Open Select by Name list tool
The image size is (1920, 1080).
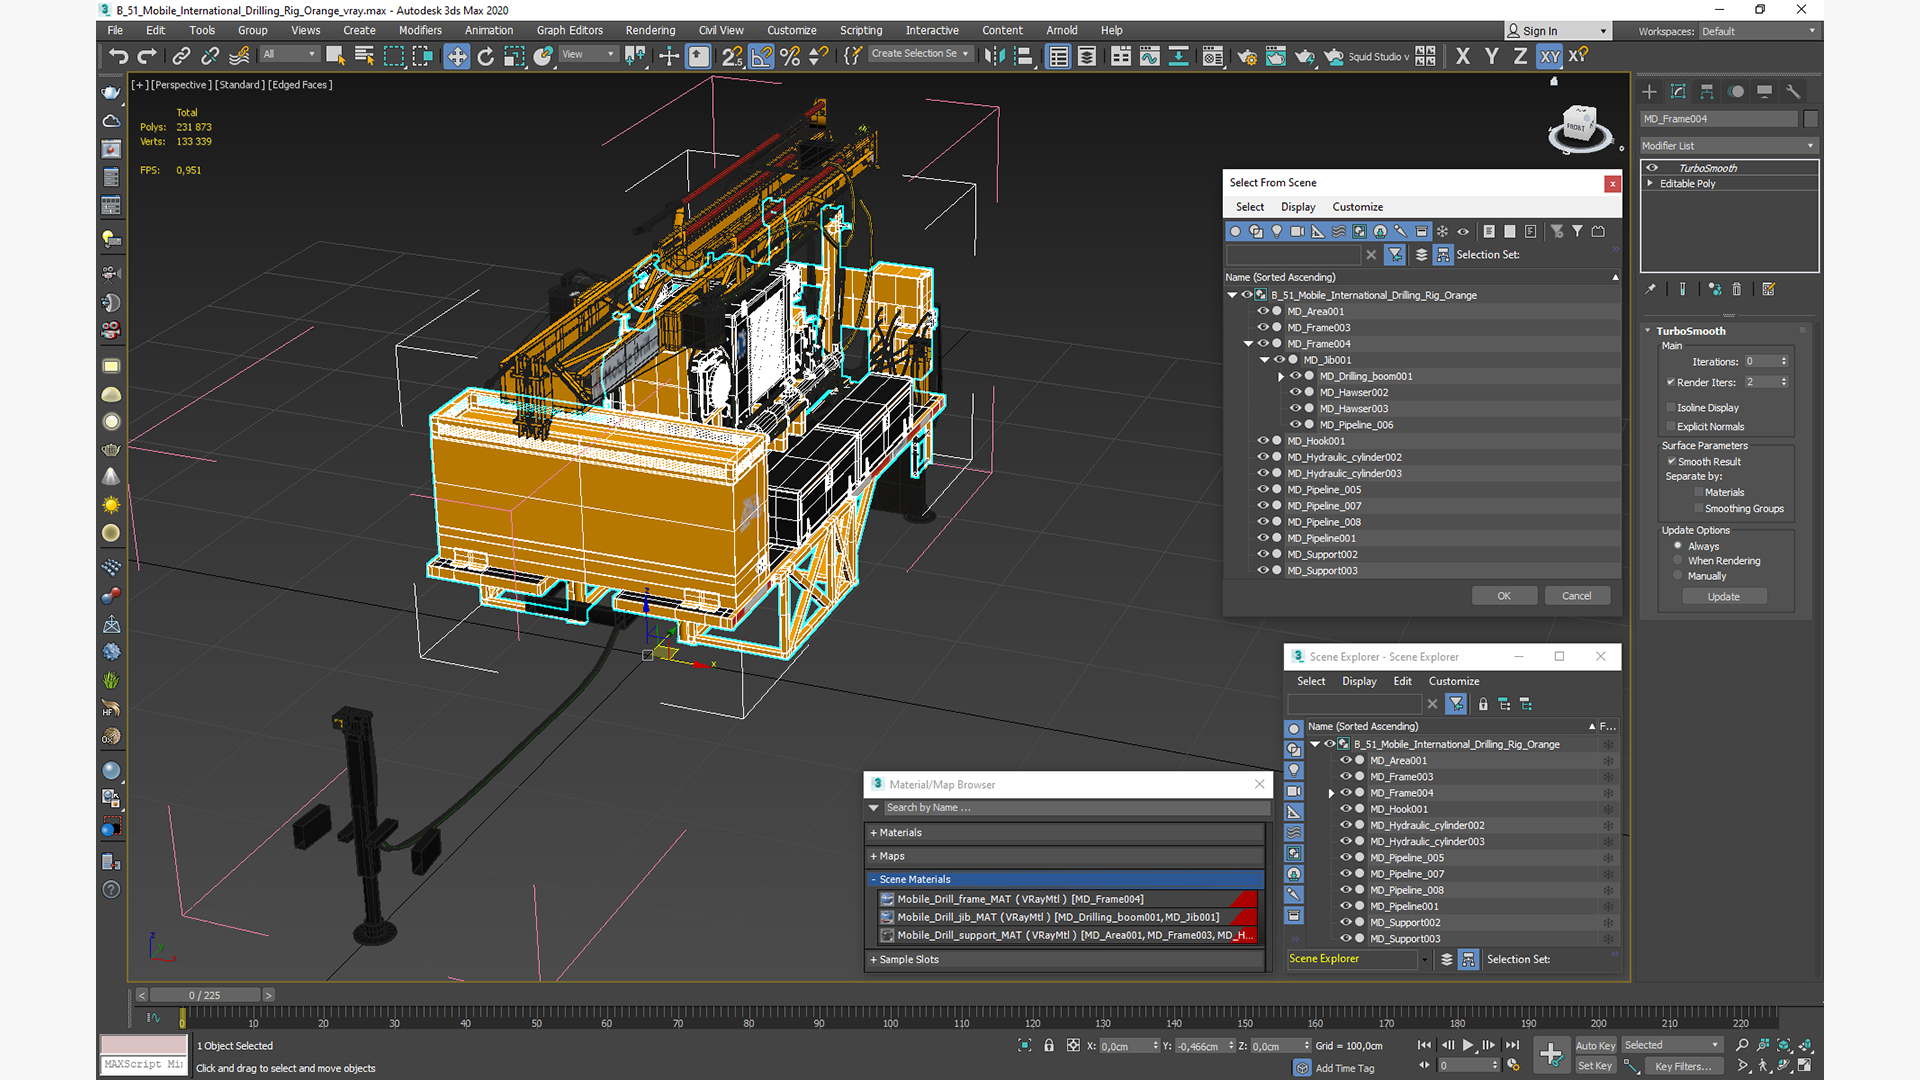coord(364,56)
